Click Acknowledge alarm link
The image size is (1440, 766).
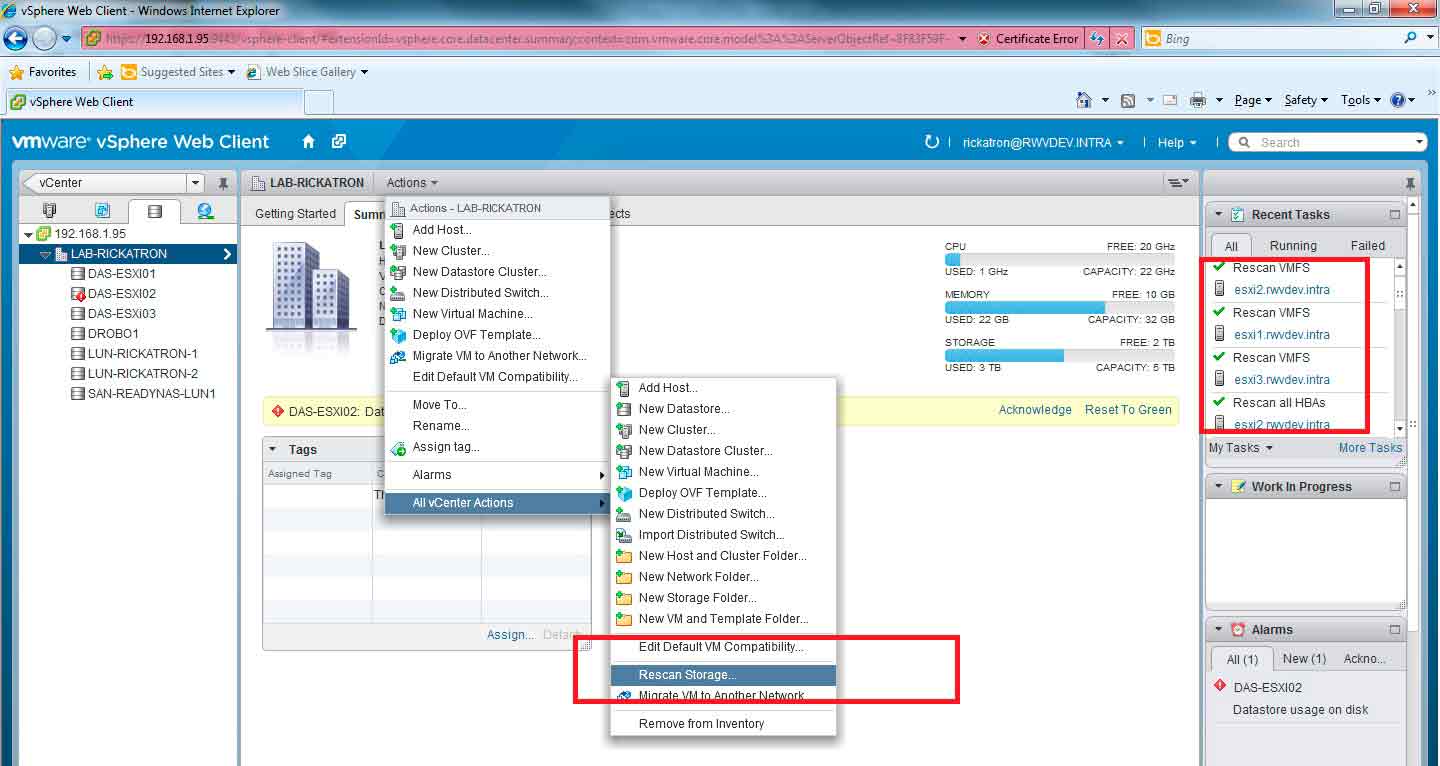coord(1035,410)
